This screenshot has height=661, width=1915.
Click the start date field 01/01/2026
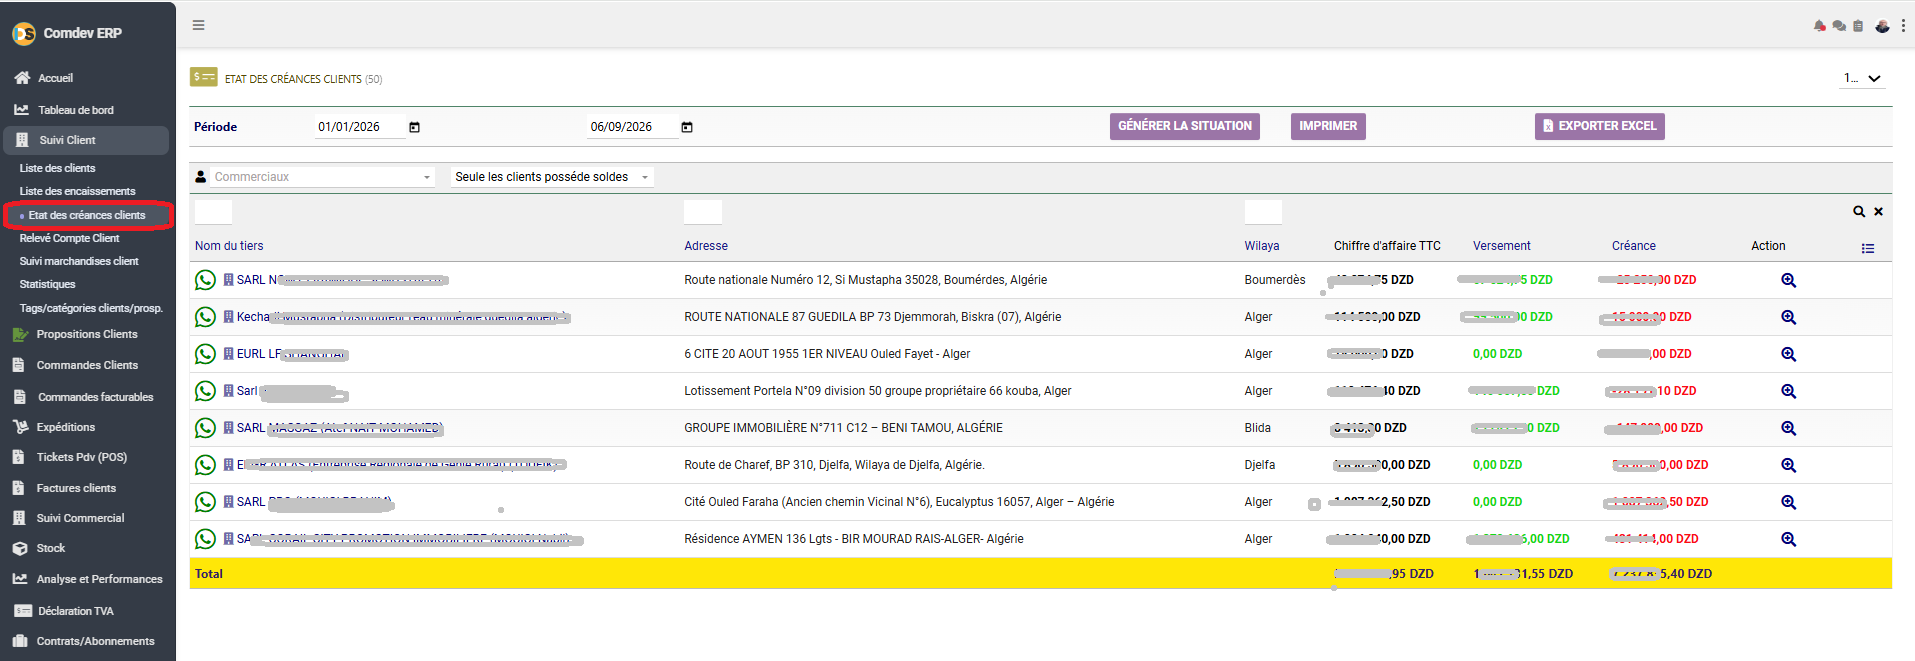[360, 127]
